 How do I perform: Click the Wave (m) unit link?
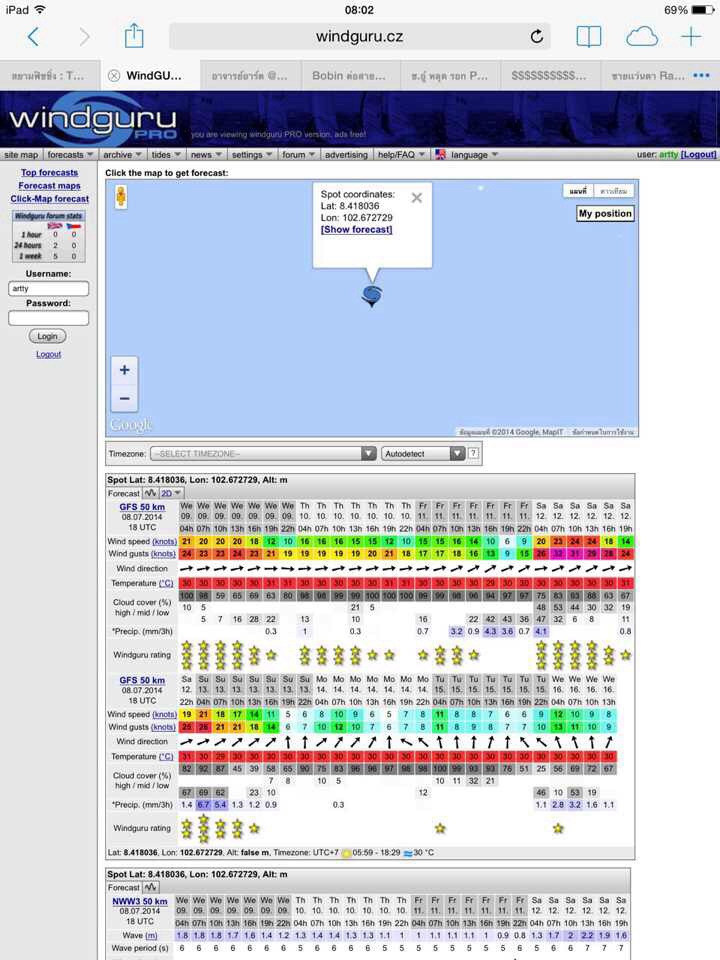coord(151,936)
